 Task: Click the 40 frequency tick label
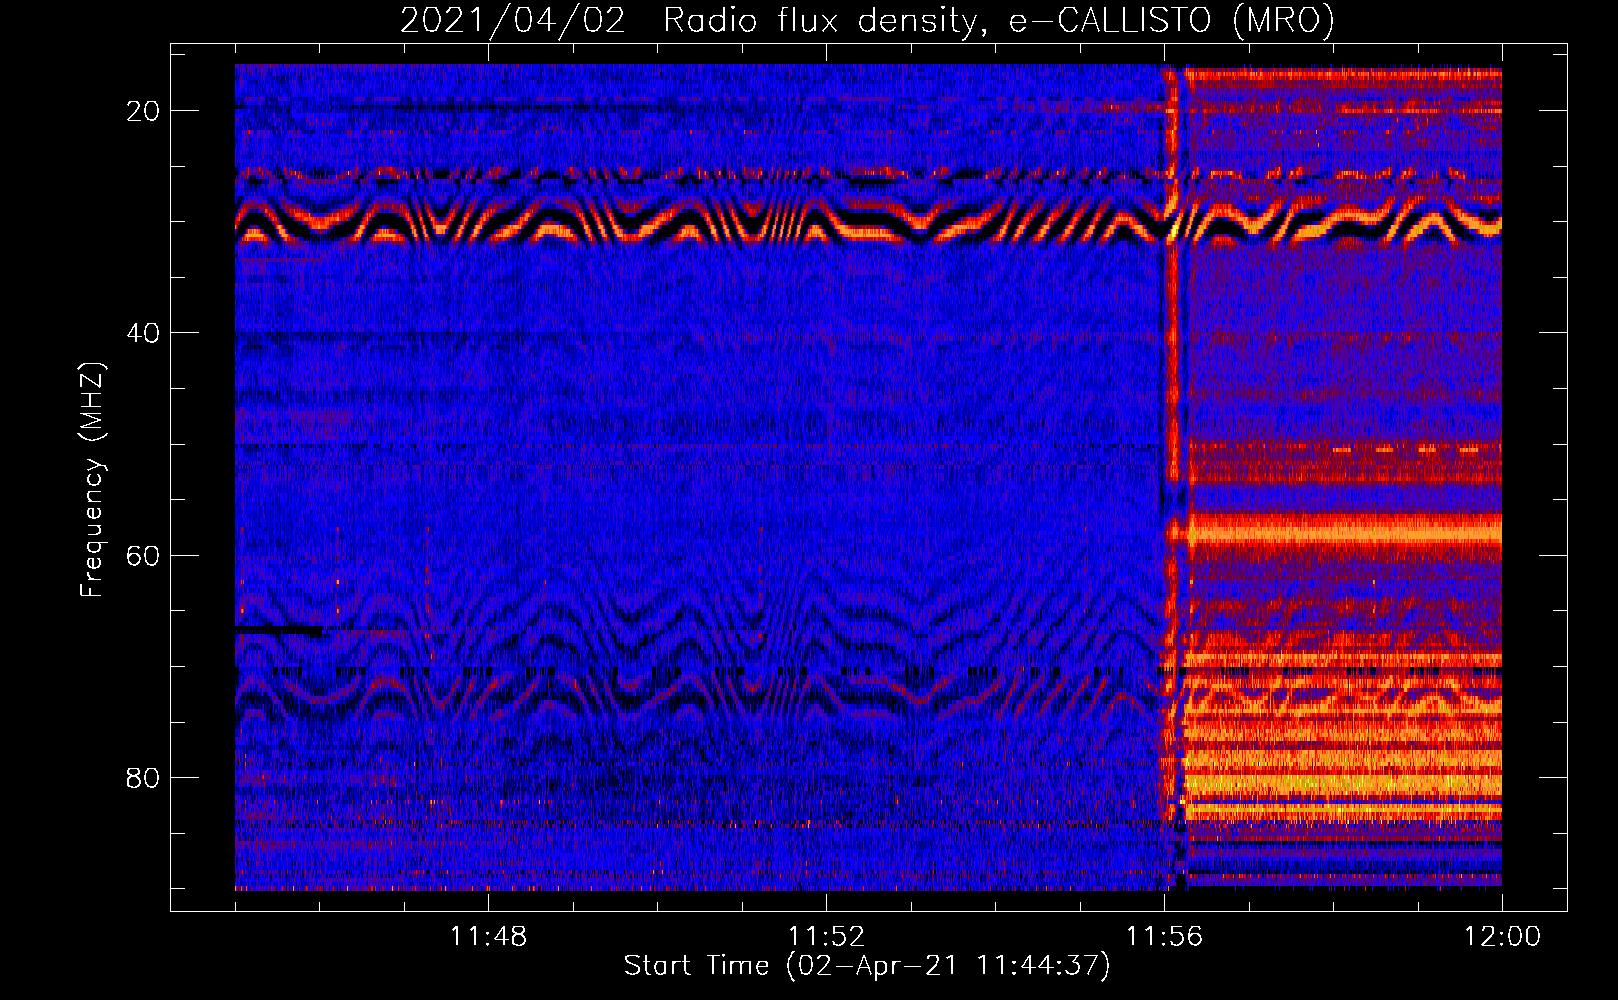coord(143,333)
